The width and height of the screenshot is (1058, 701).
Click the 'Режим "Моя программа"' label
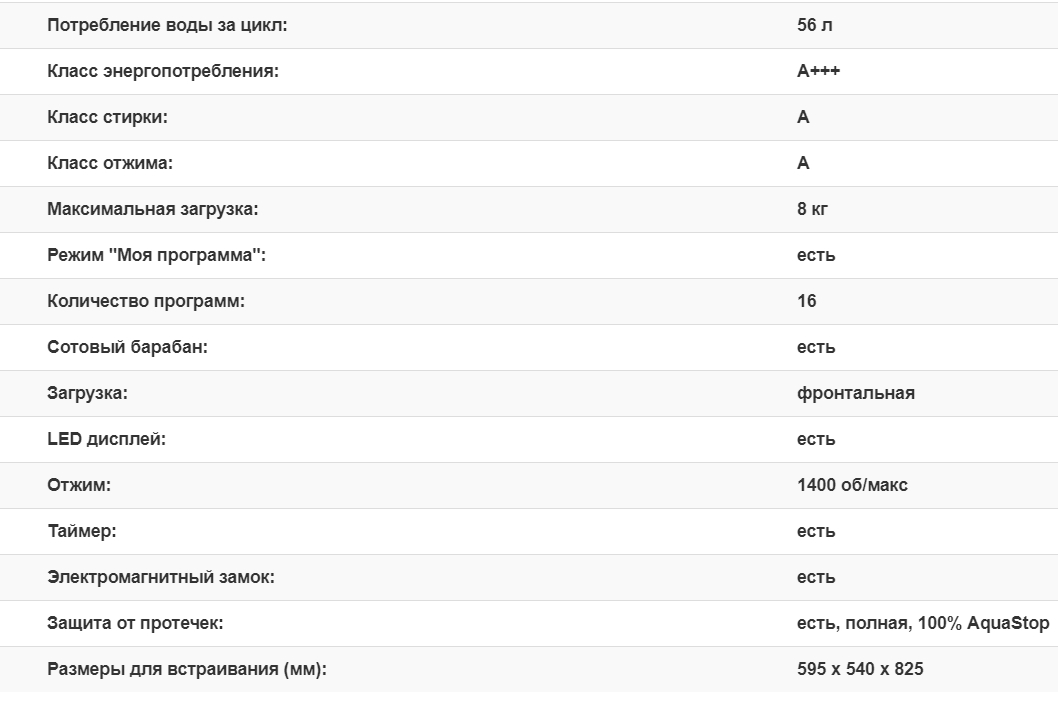pyautogui.click(x=156, y=255)
